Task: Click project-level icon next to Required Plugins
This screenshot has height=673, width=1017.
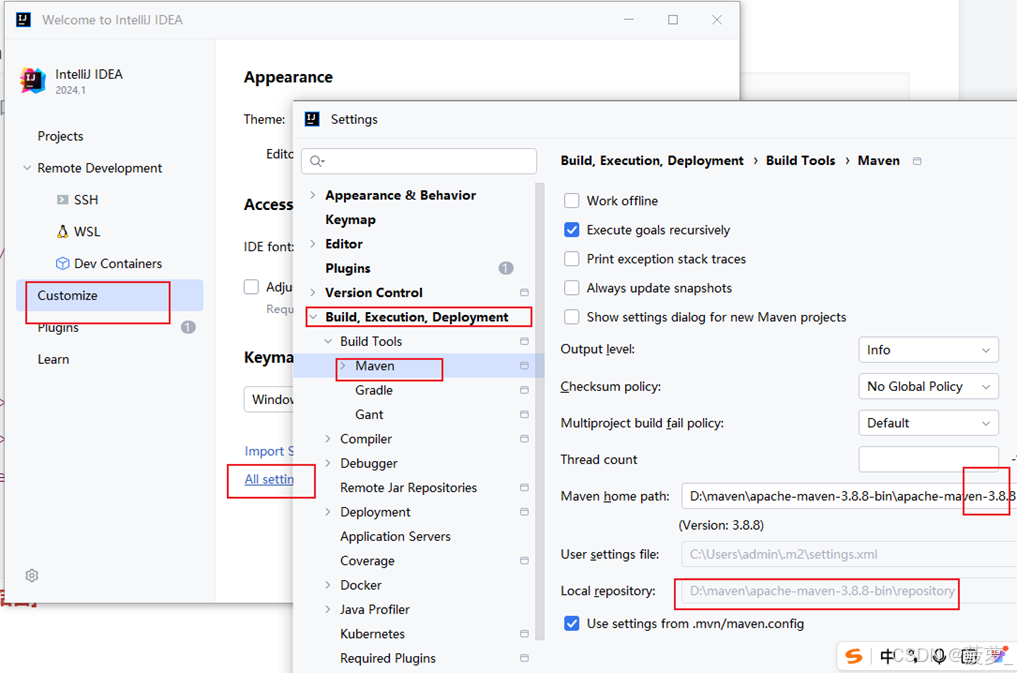Action: 524,658
